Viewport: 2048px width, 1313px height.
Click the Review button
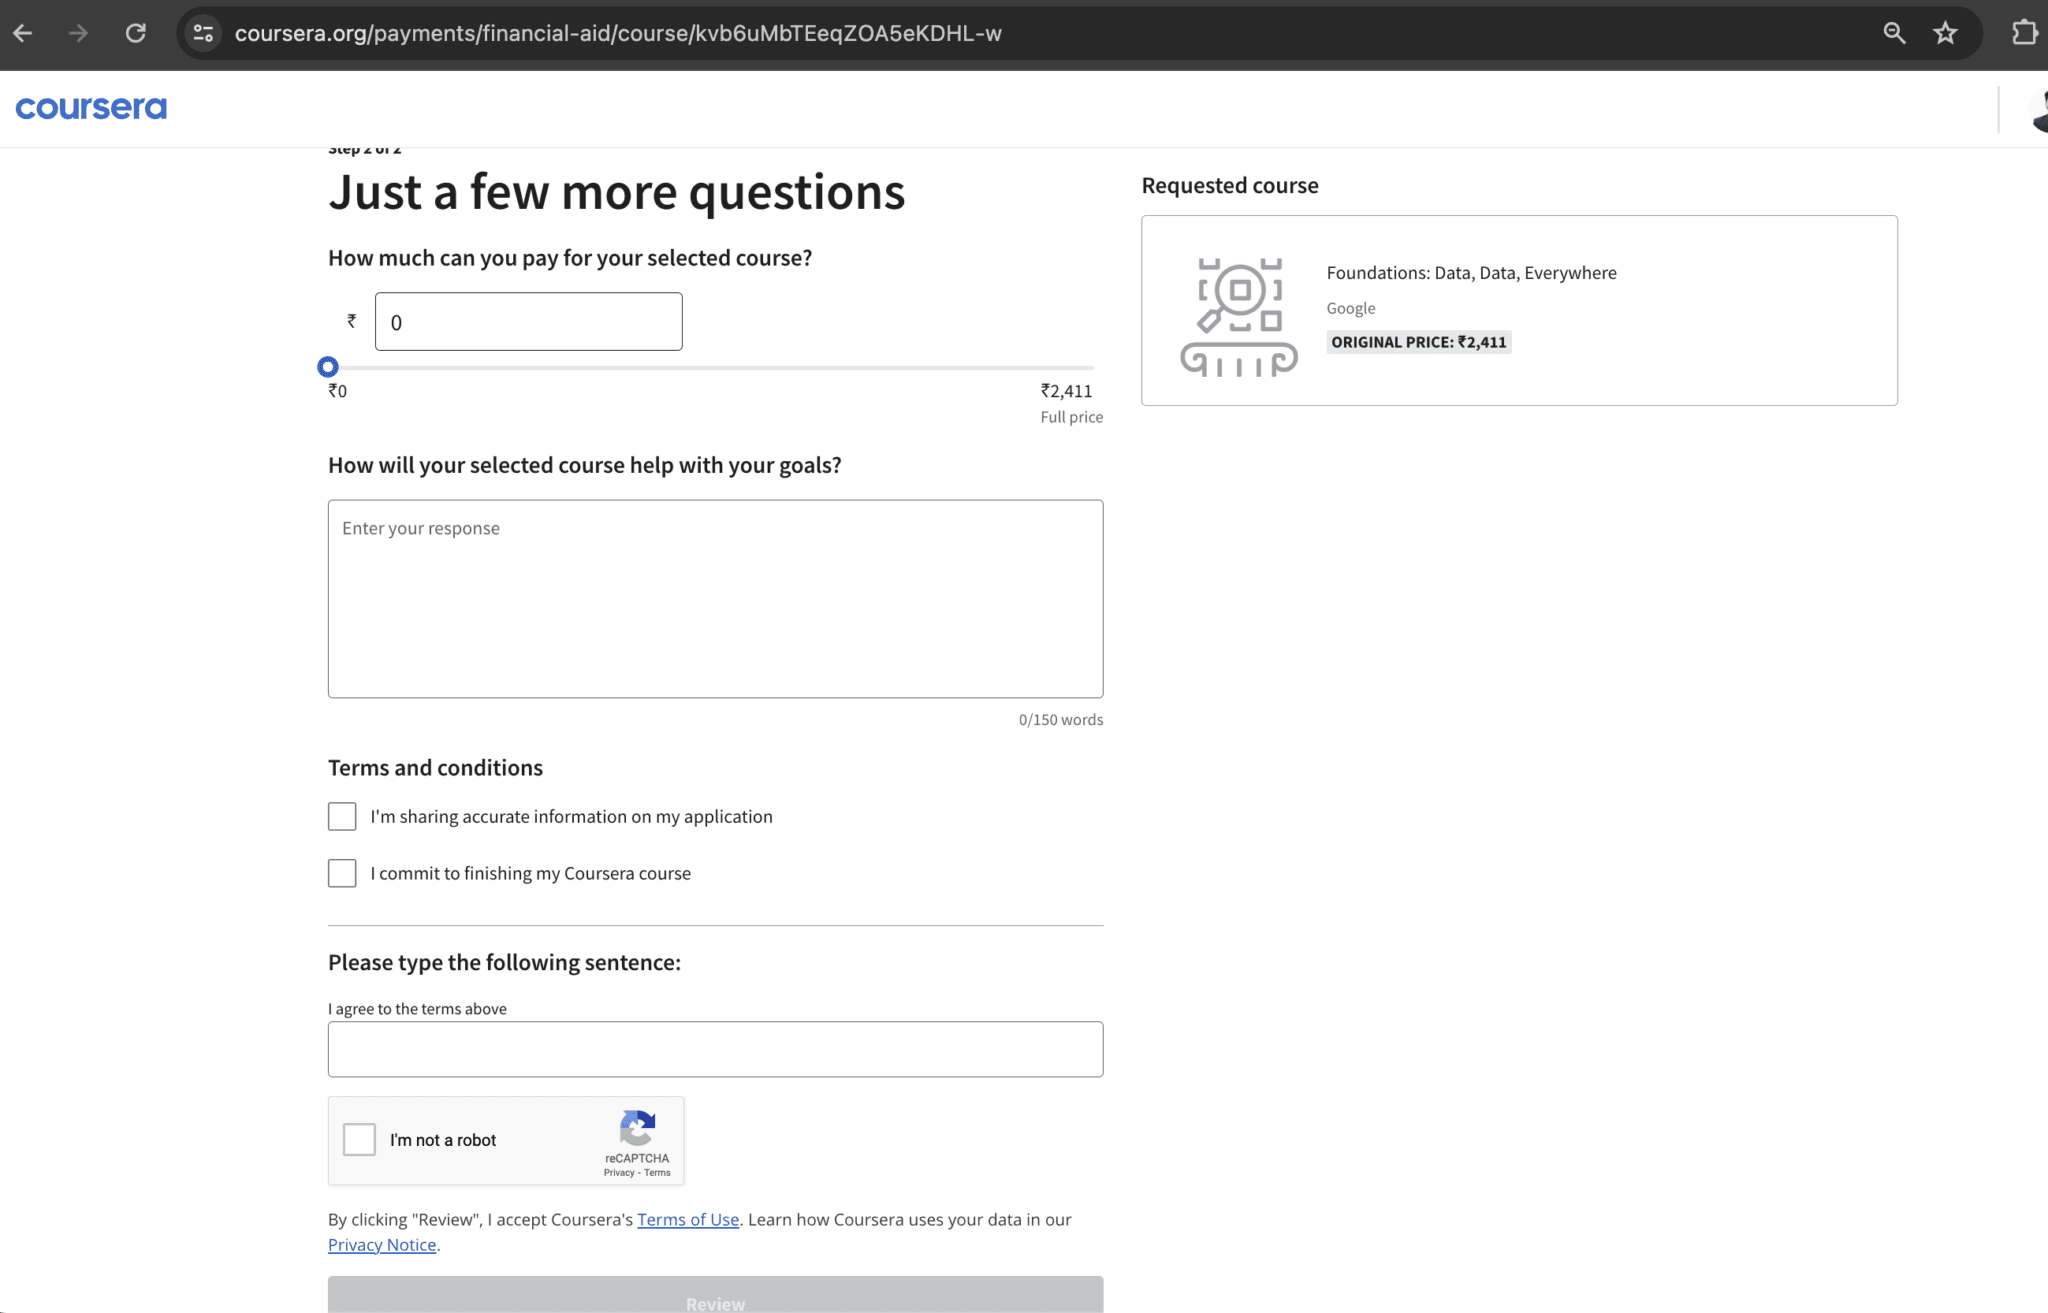[714, 1301]
